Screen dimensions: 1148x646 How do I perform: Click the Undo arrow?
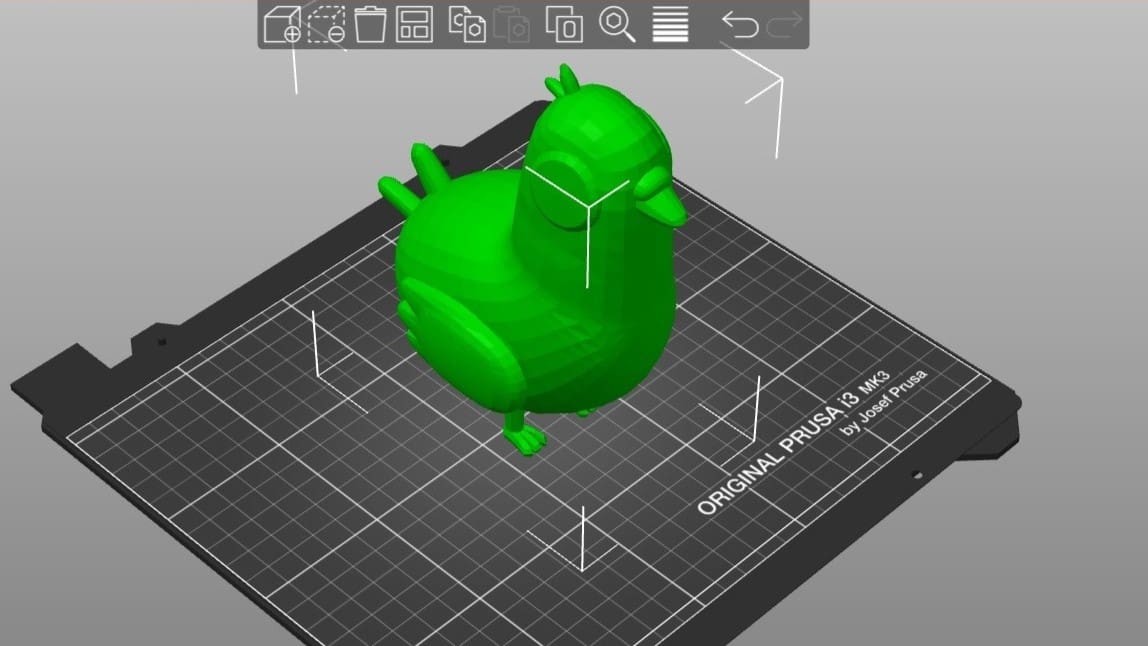(739, 25)
